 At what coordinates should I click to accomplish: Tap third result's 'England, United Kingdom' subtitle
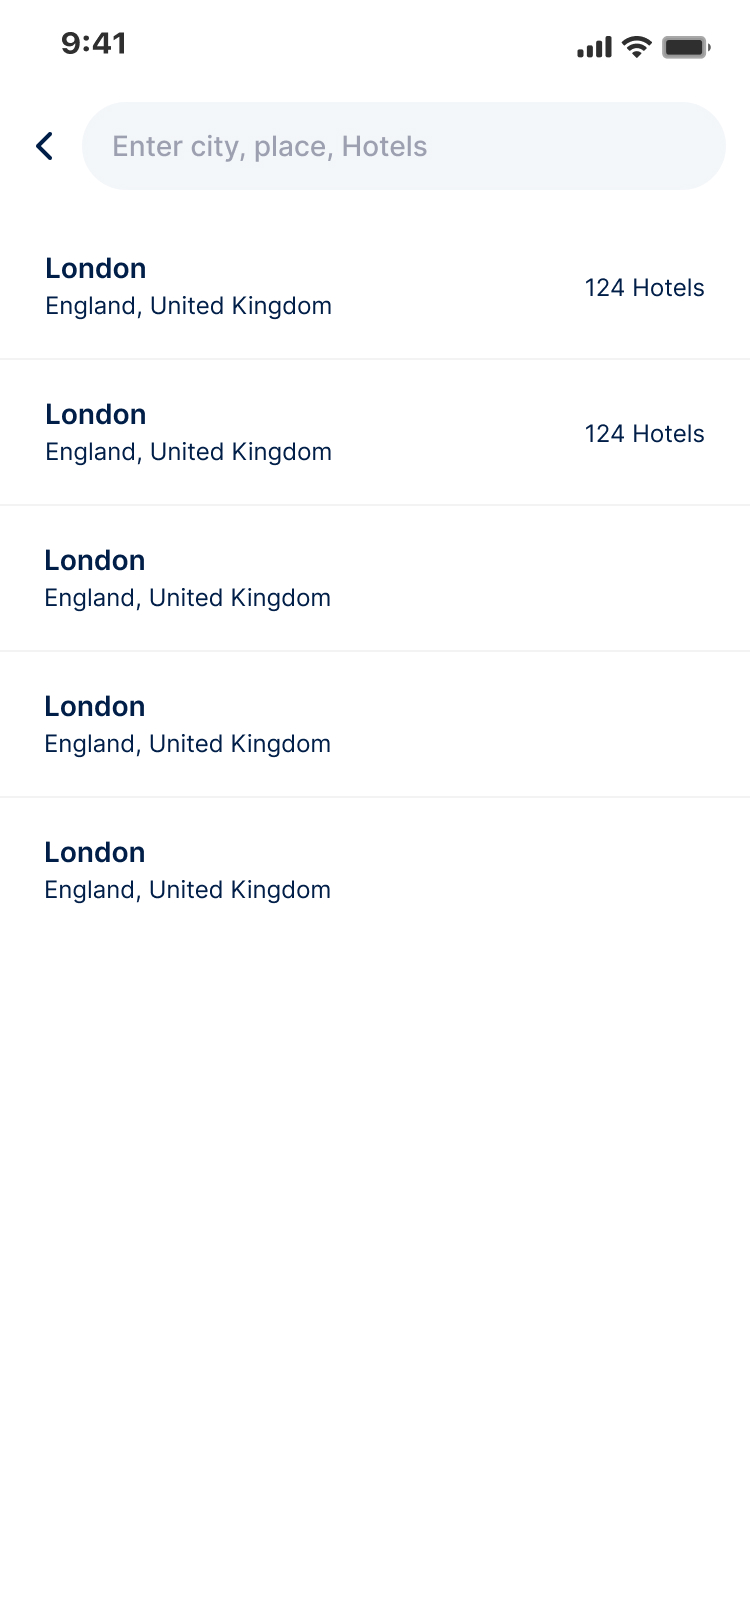coord(187,598)
